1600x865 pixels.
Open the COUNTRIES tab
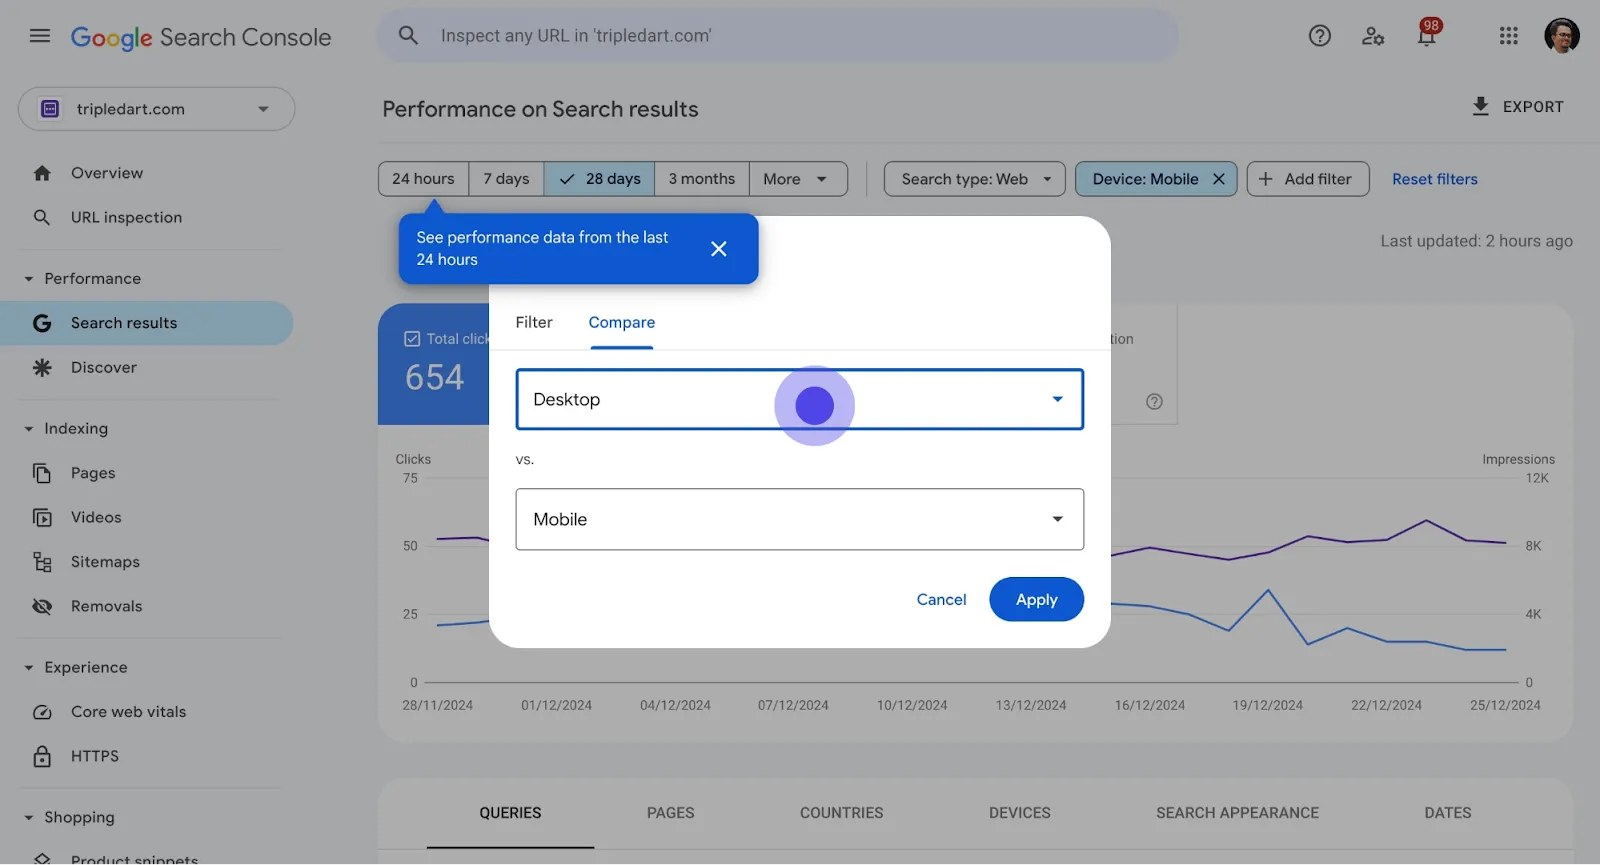pos(842,813)
